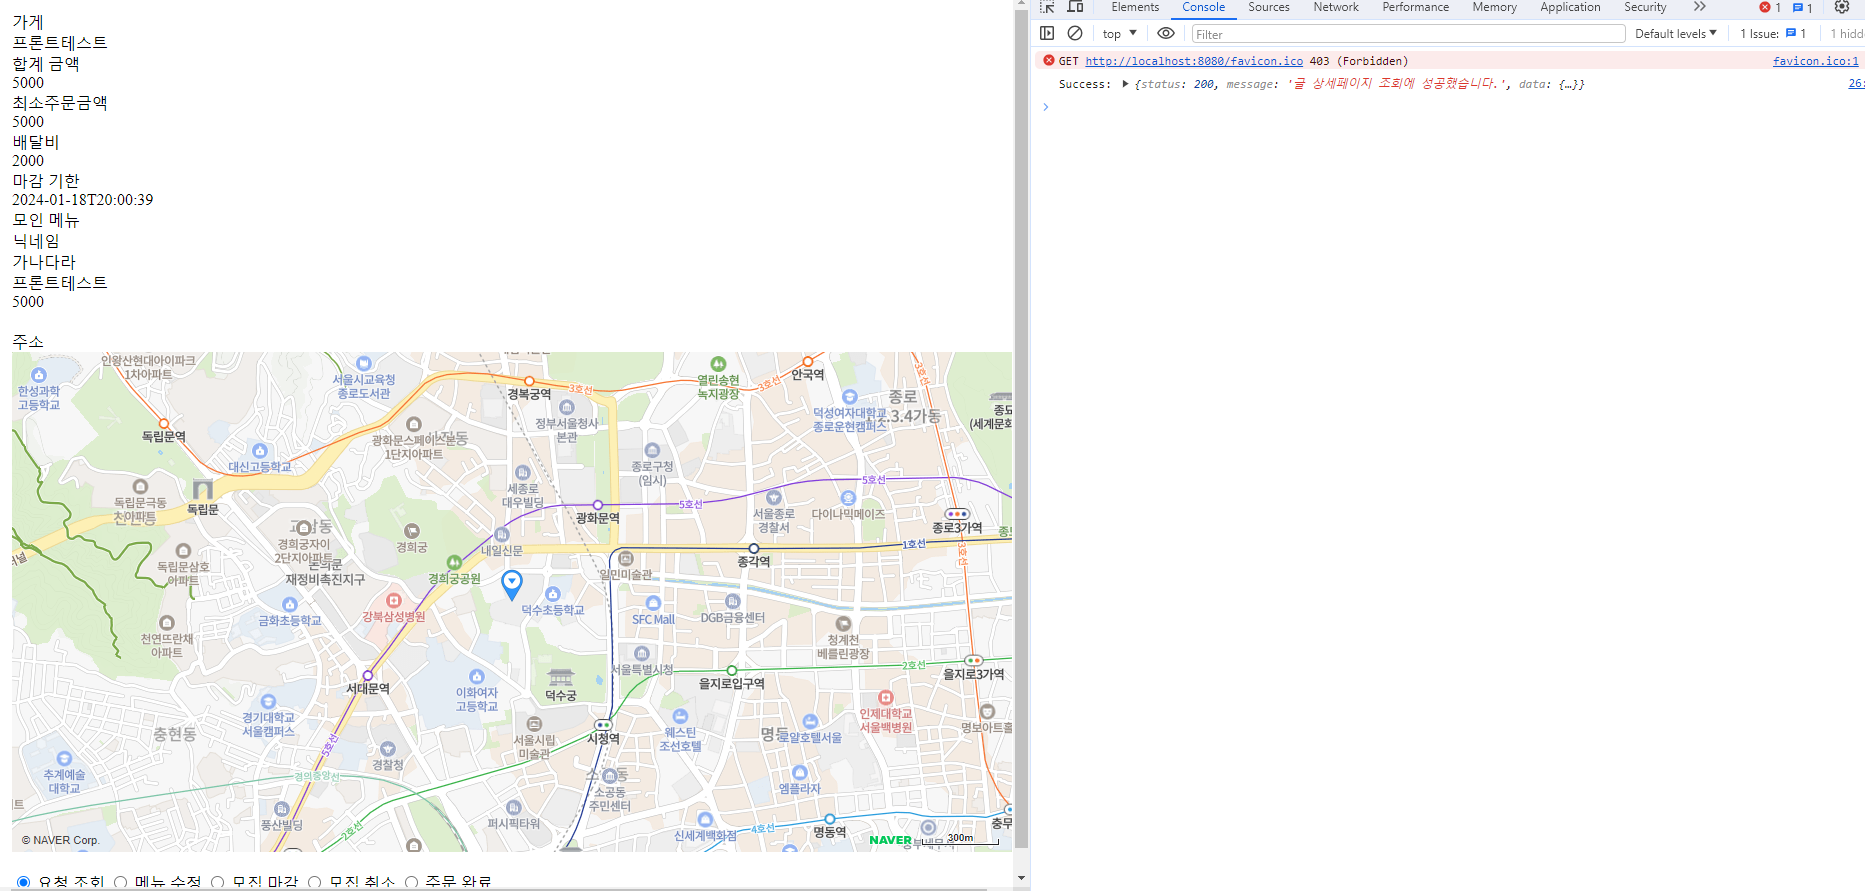Click the 을지로입구역 station marker
1865x891 pixels.
732,670
